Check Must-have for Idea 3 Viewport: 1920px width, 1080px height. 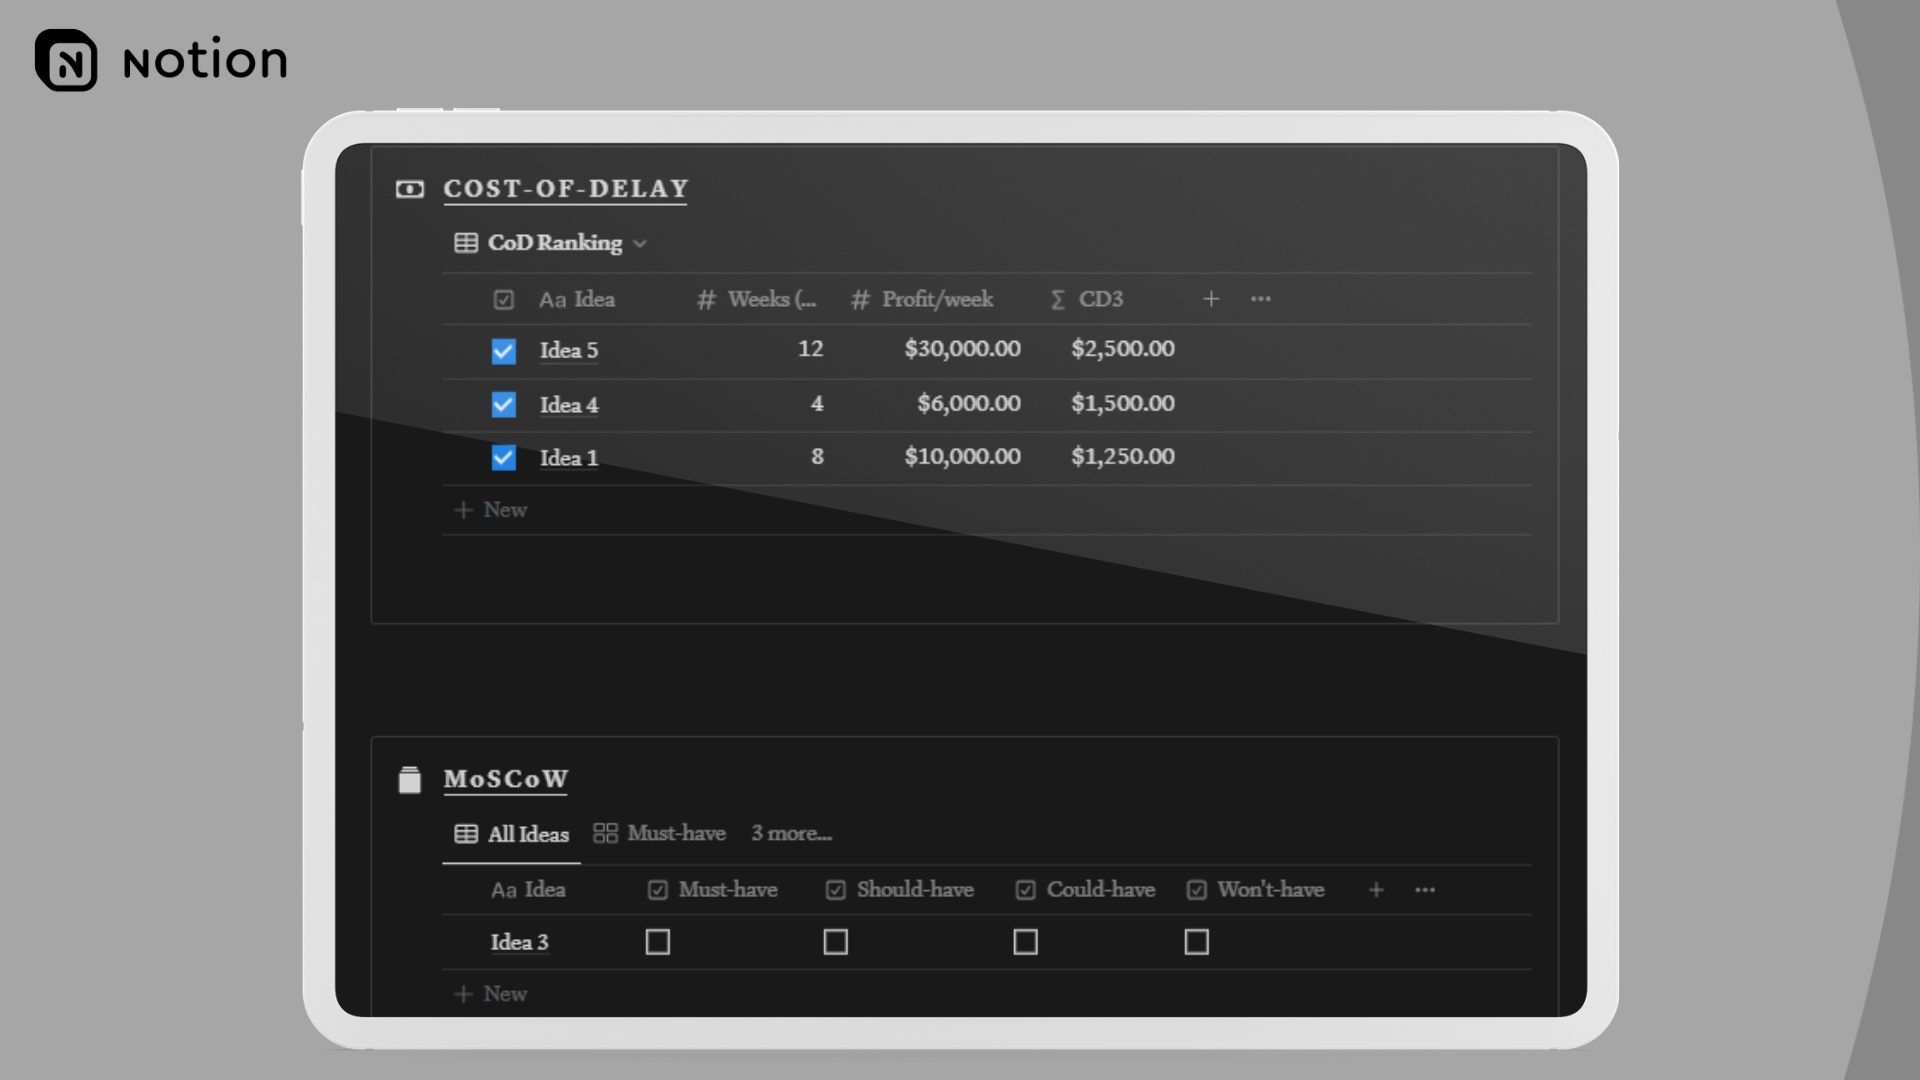tap(658, 942)
